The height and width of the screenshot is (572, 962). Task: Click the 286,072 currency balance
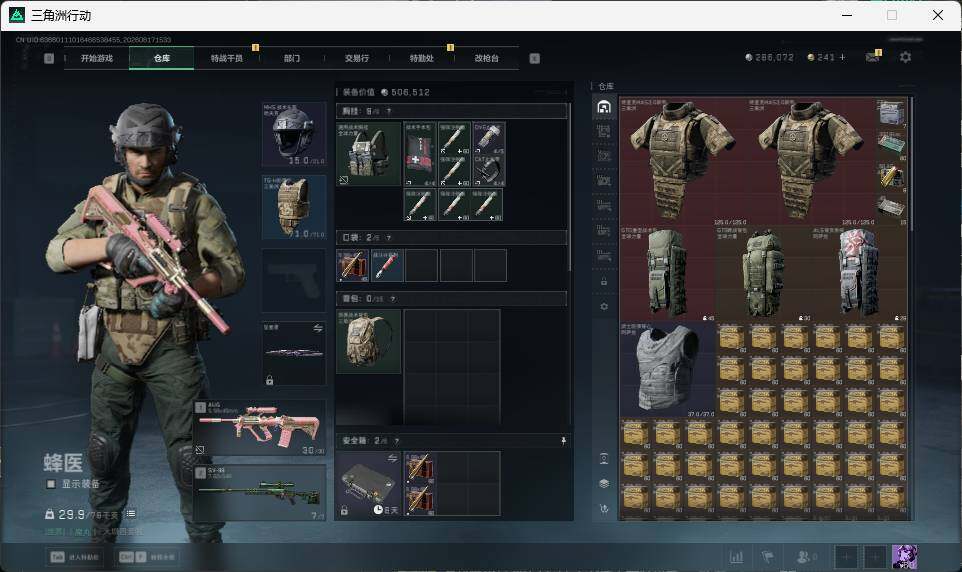coord(769,57)
